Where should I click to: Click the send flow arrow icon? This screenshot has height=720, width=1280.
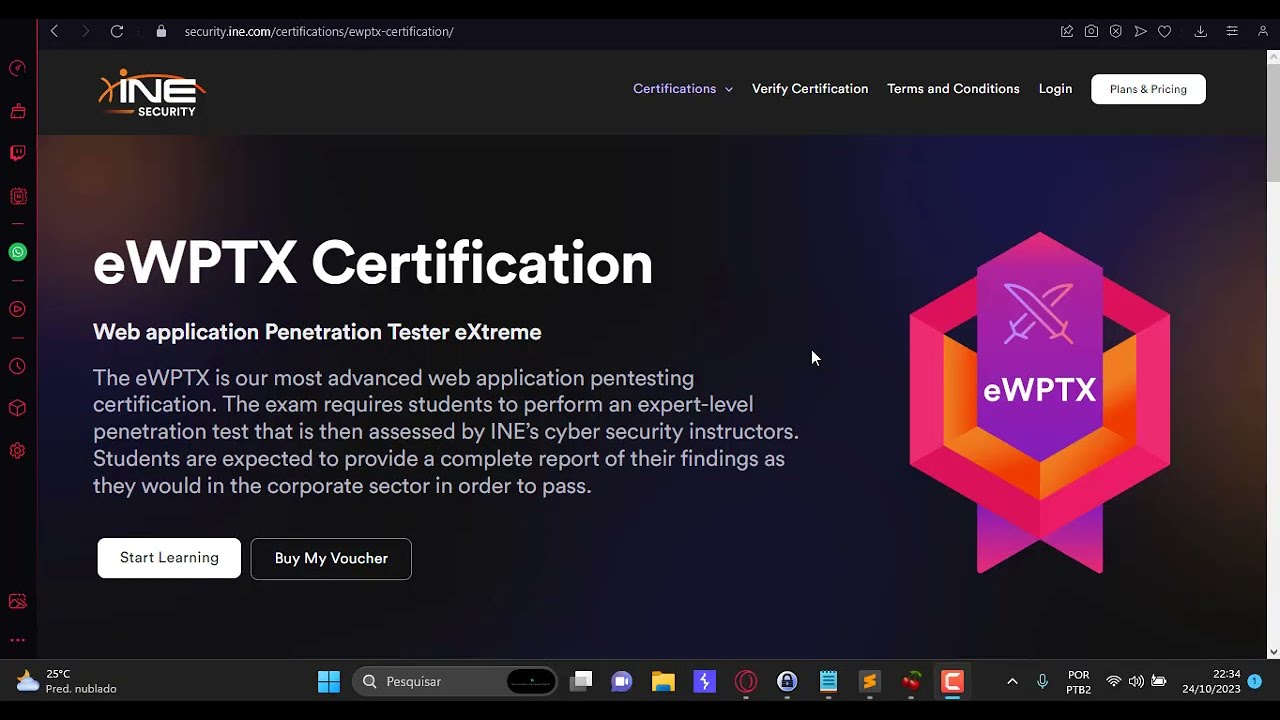tap(1140, 31)
